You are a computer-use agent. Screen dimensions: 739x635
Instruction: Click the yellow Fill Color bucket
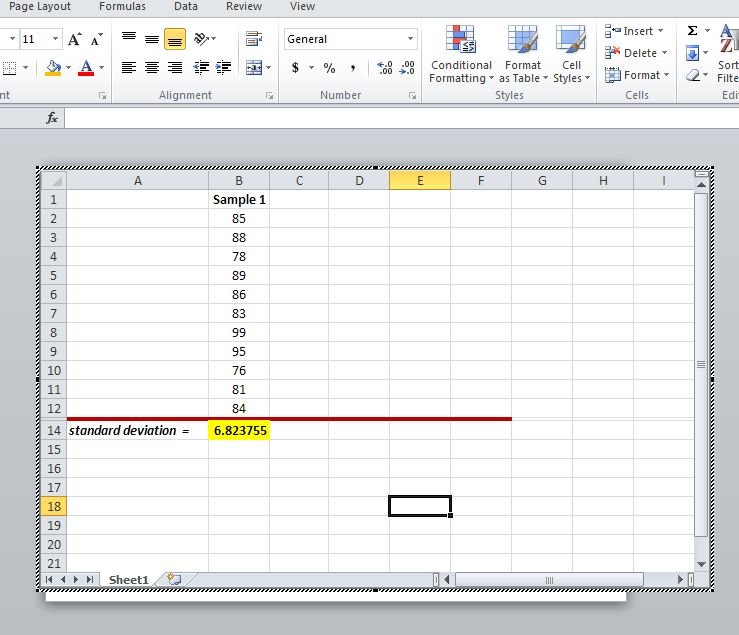(53, 68)
